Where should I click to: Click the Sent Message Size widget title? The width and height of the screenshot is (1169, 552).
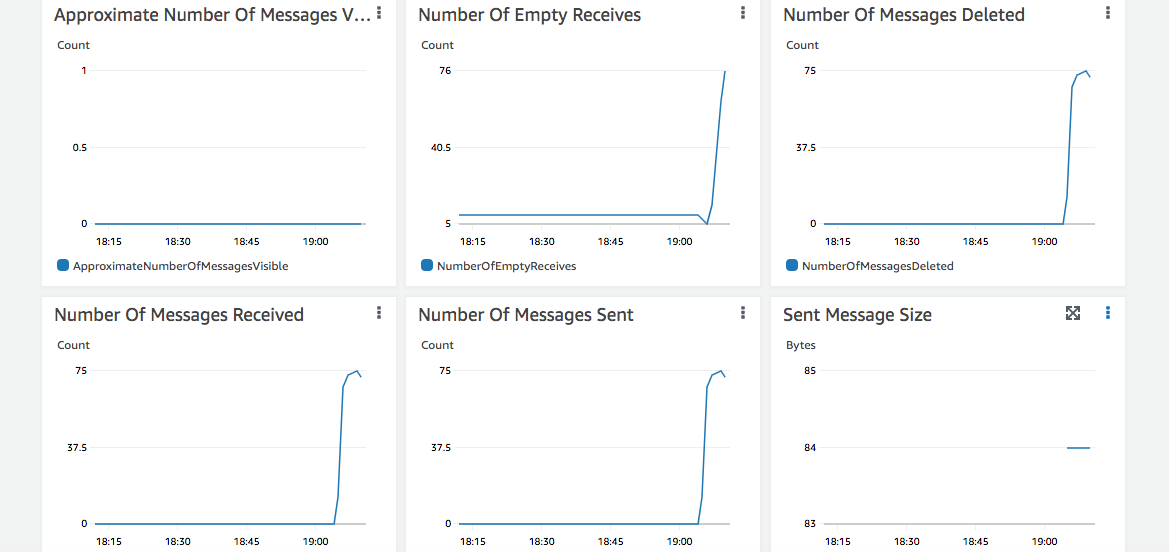(857, 315)
